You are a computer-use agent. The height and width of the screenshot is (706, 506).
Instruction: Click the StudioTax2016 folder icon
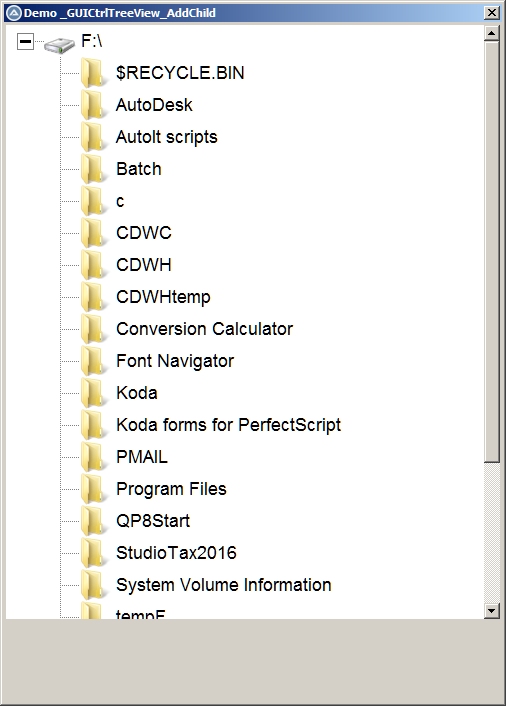[x=94, y=553]
